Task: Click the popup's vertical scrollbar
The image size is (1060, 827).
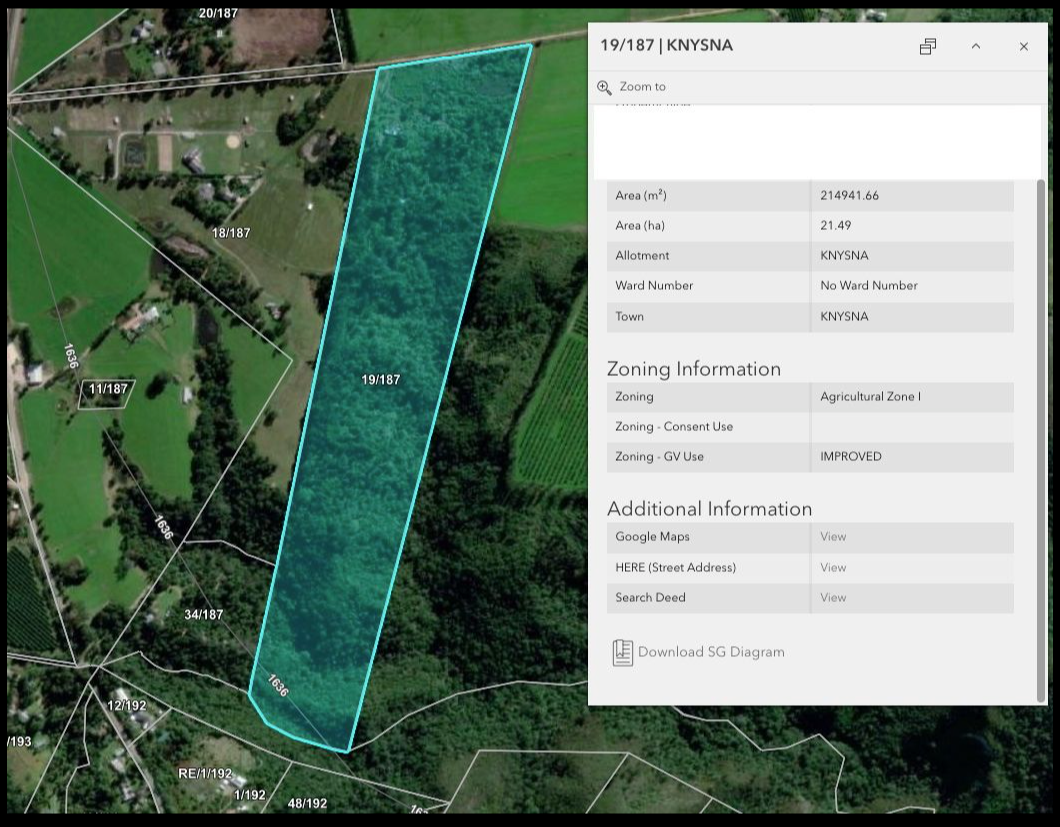Action: tap(1041, 440)
